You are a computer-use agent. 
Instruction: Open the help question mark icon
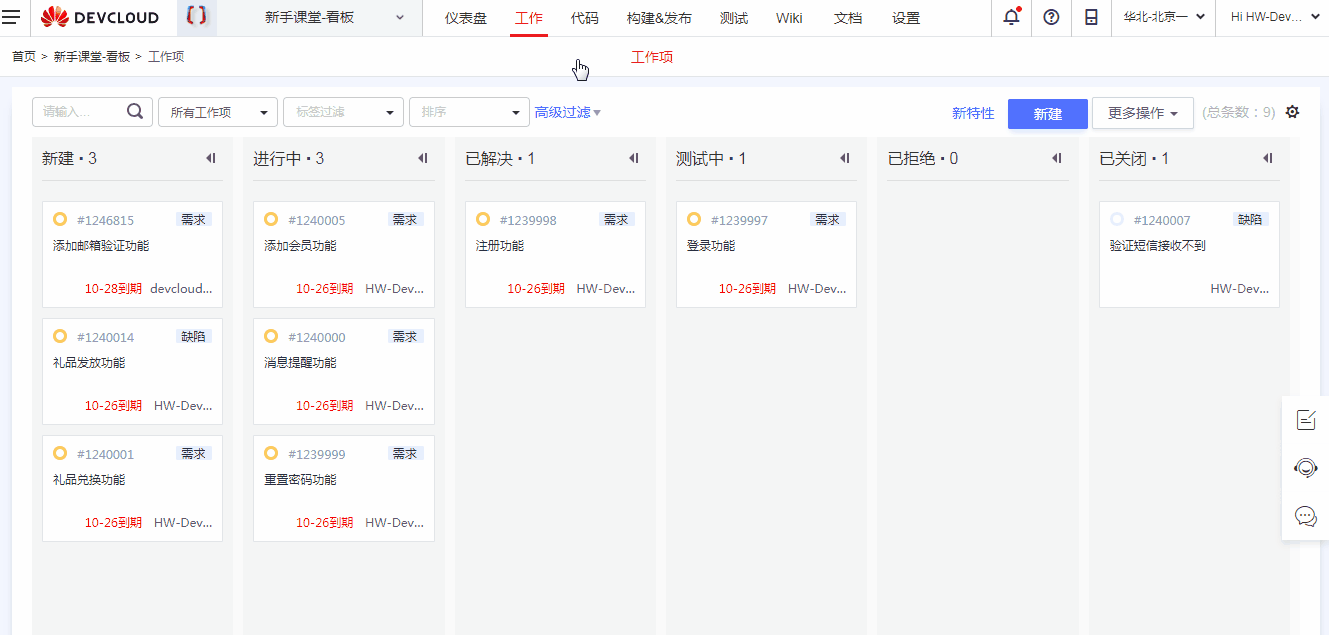(1050, 17)
